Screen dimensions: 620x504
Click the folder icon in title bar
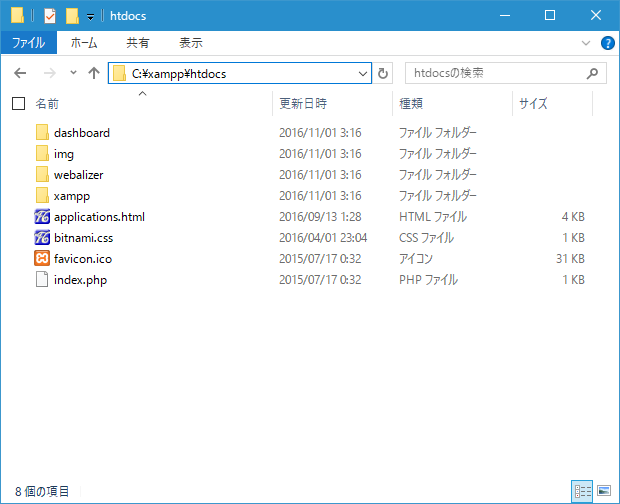tap(17, 15)
